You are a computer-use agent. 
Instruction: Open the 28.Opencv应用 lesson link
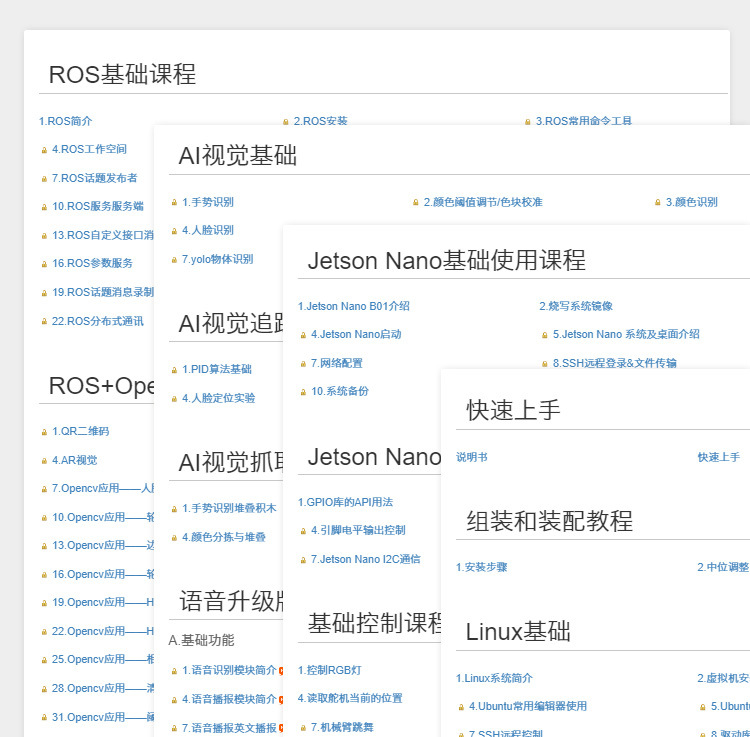pyautogui.click(x=103, y=688)
